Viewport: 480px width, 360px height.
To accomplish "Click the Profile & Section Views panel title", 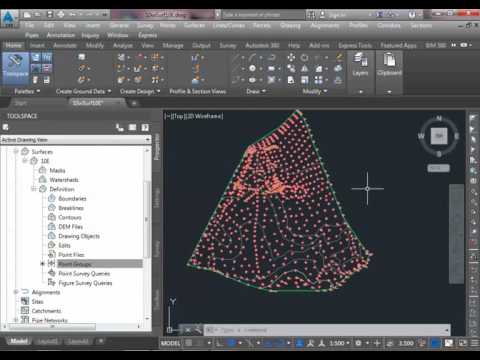I will pos(198,91).
